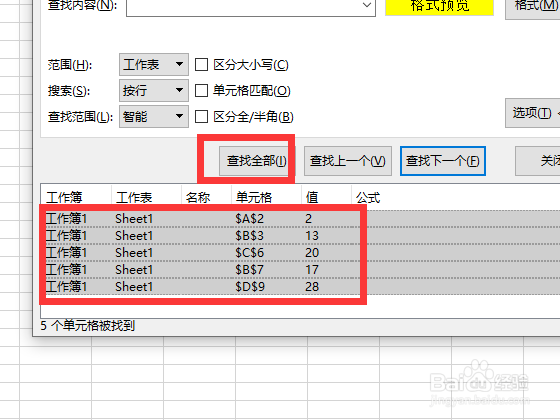Image resolution: width=560 pixels, height=420 pixels.
Task: Open the Within (范围) dropdown showing 工作表
Action: (x=154, y=65)
